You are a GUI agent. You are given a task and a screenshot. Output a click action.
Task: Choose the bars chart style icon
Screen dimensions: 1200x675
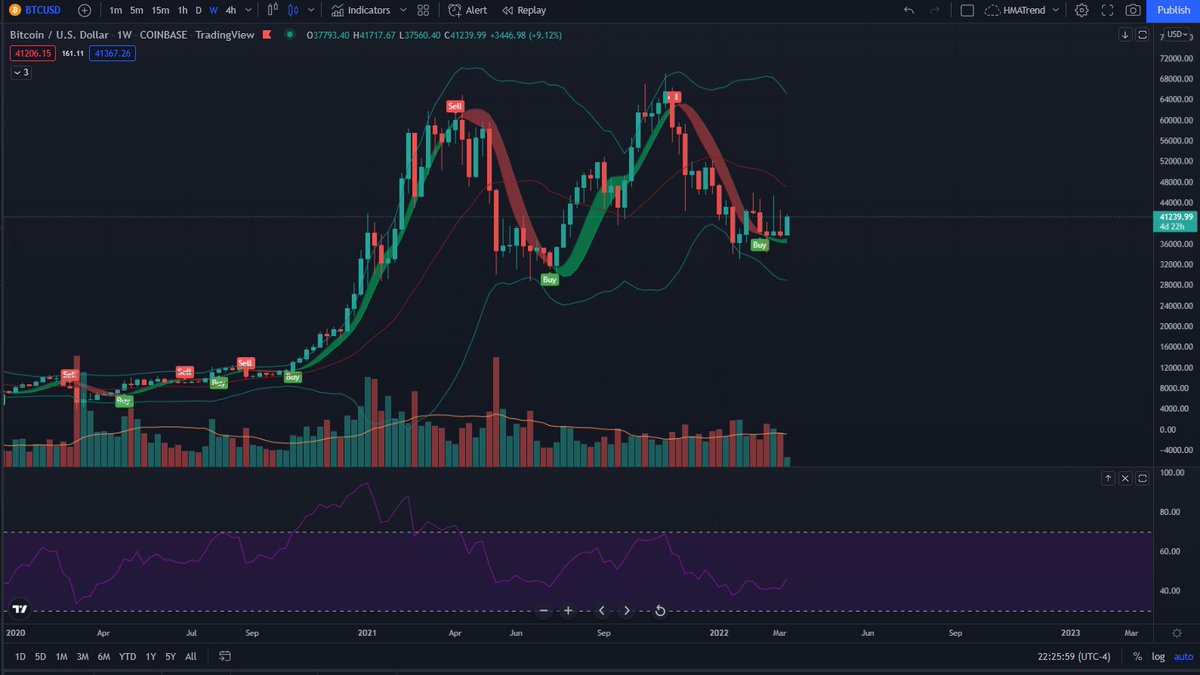[x=272, y=10]
